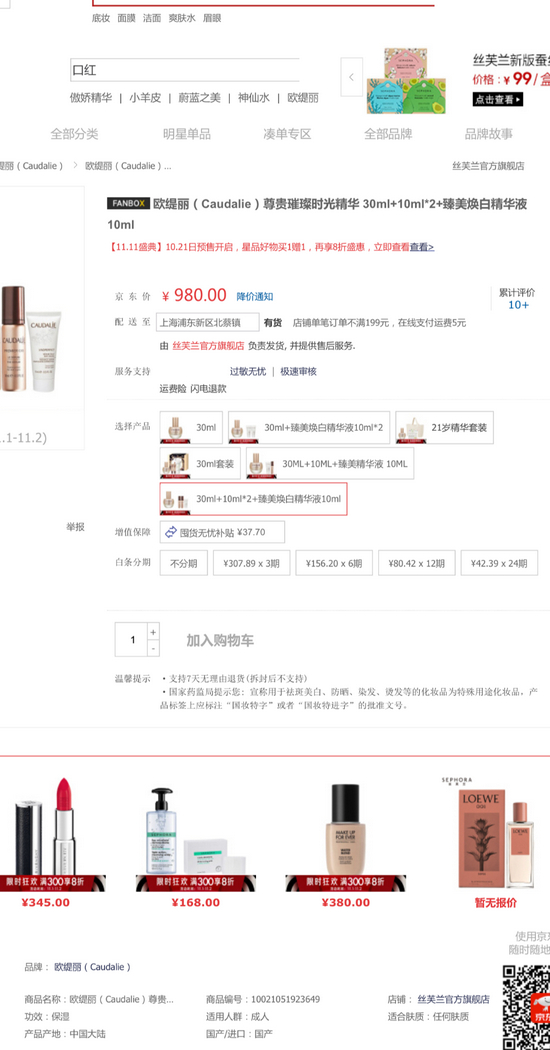Select the 21岁精华套装 product option

pos(444,428)
